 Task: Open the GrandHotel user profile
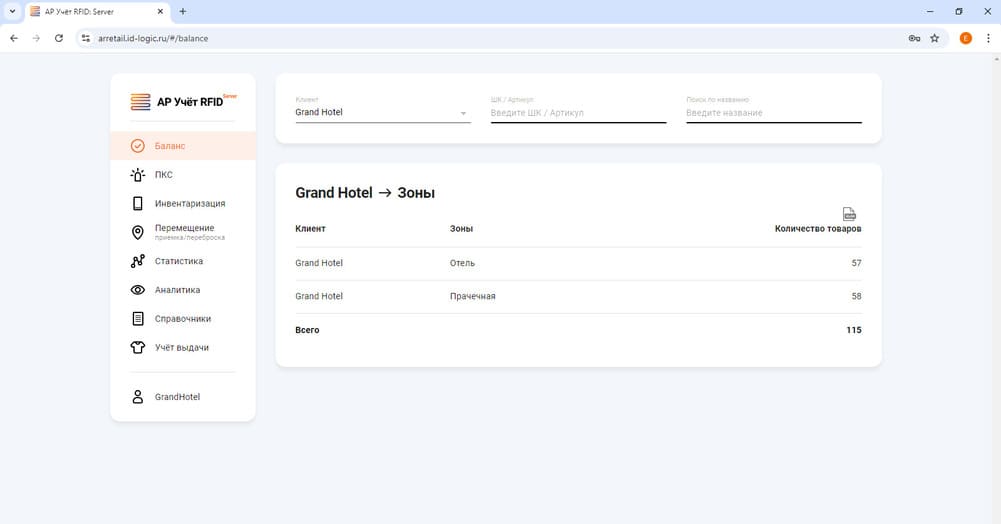tap(176, 397)
